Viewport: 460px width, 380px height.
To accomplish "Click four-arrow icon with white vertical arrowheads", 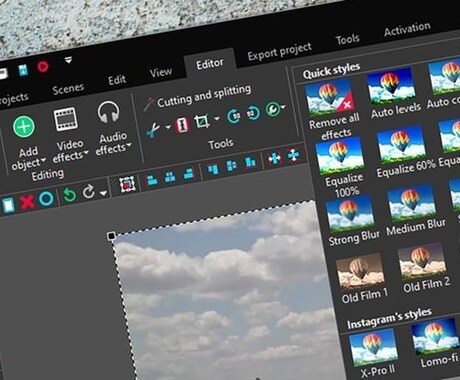I will (293, 156).
